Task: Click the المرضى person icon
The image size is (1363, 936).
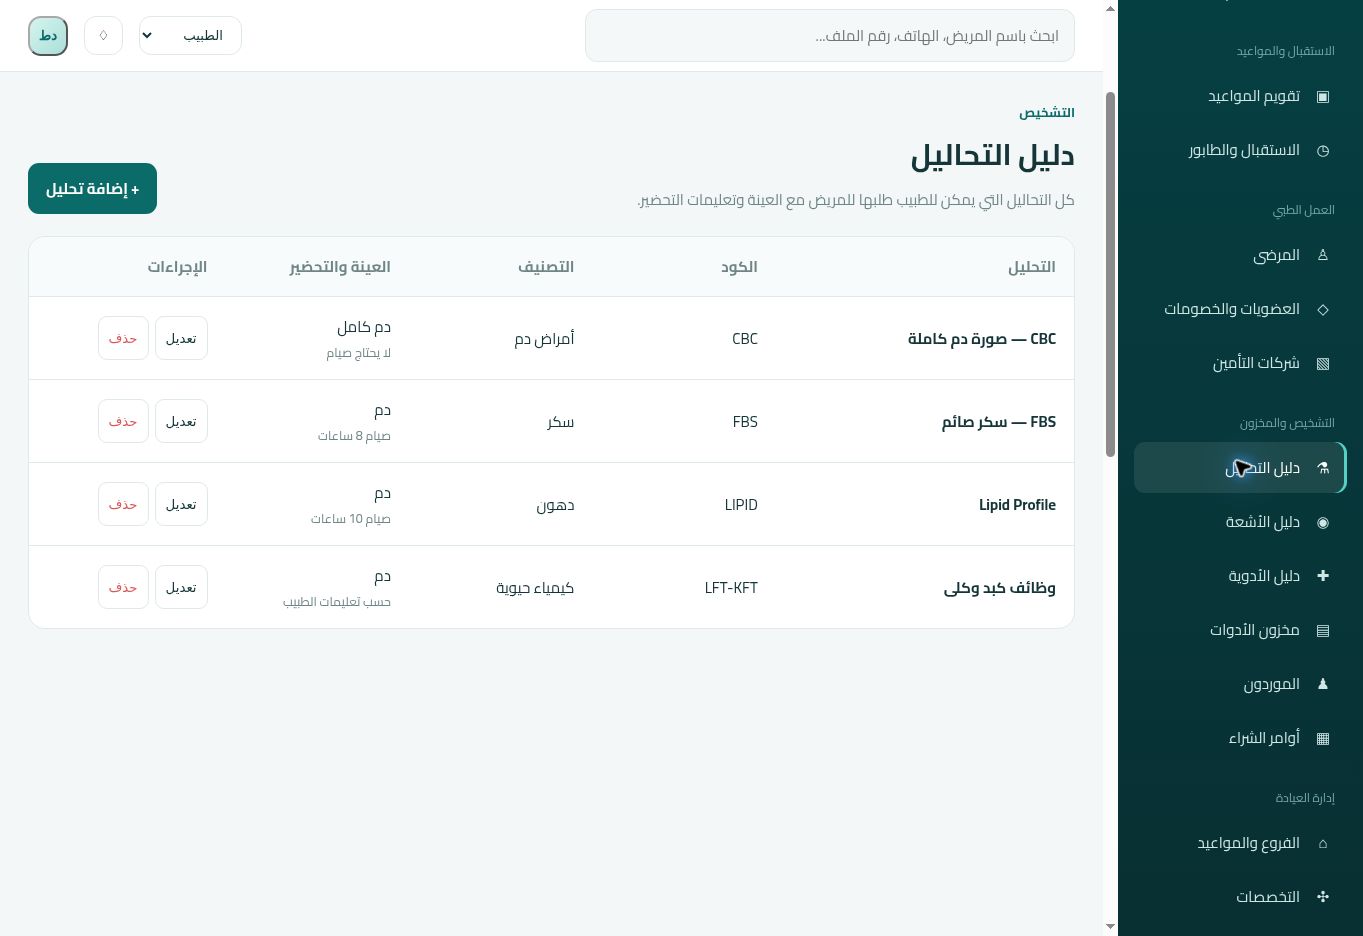Action: 1323,255
